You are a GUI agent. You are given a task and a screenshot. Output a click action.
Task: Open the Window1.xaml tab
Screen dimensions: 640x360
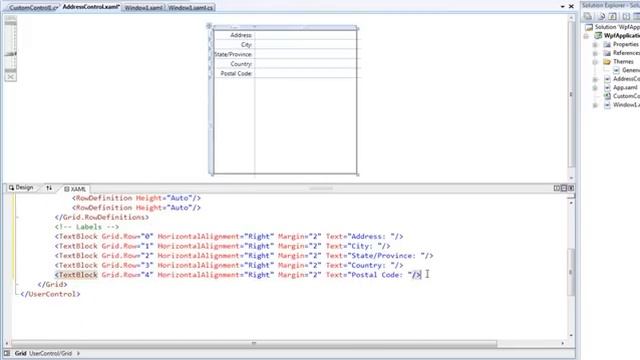coord(143,7)
